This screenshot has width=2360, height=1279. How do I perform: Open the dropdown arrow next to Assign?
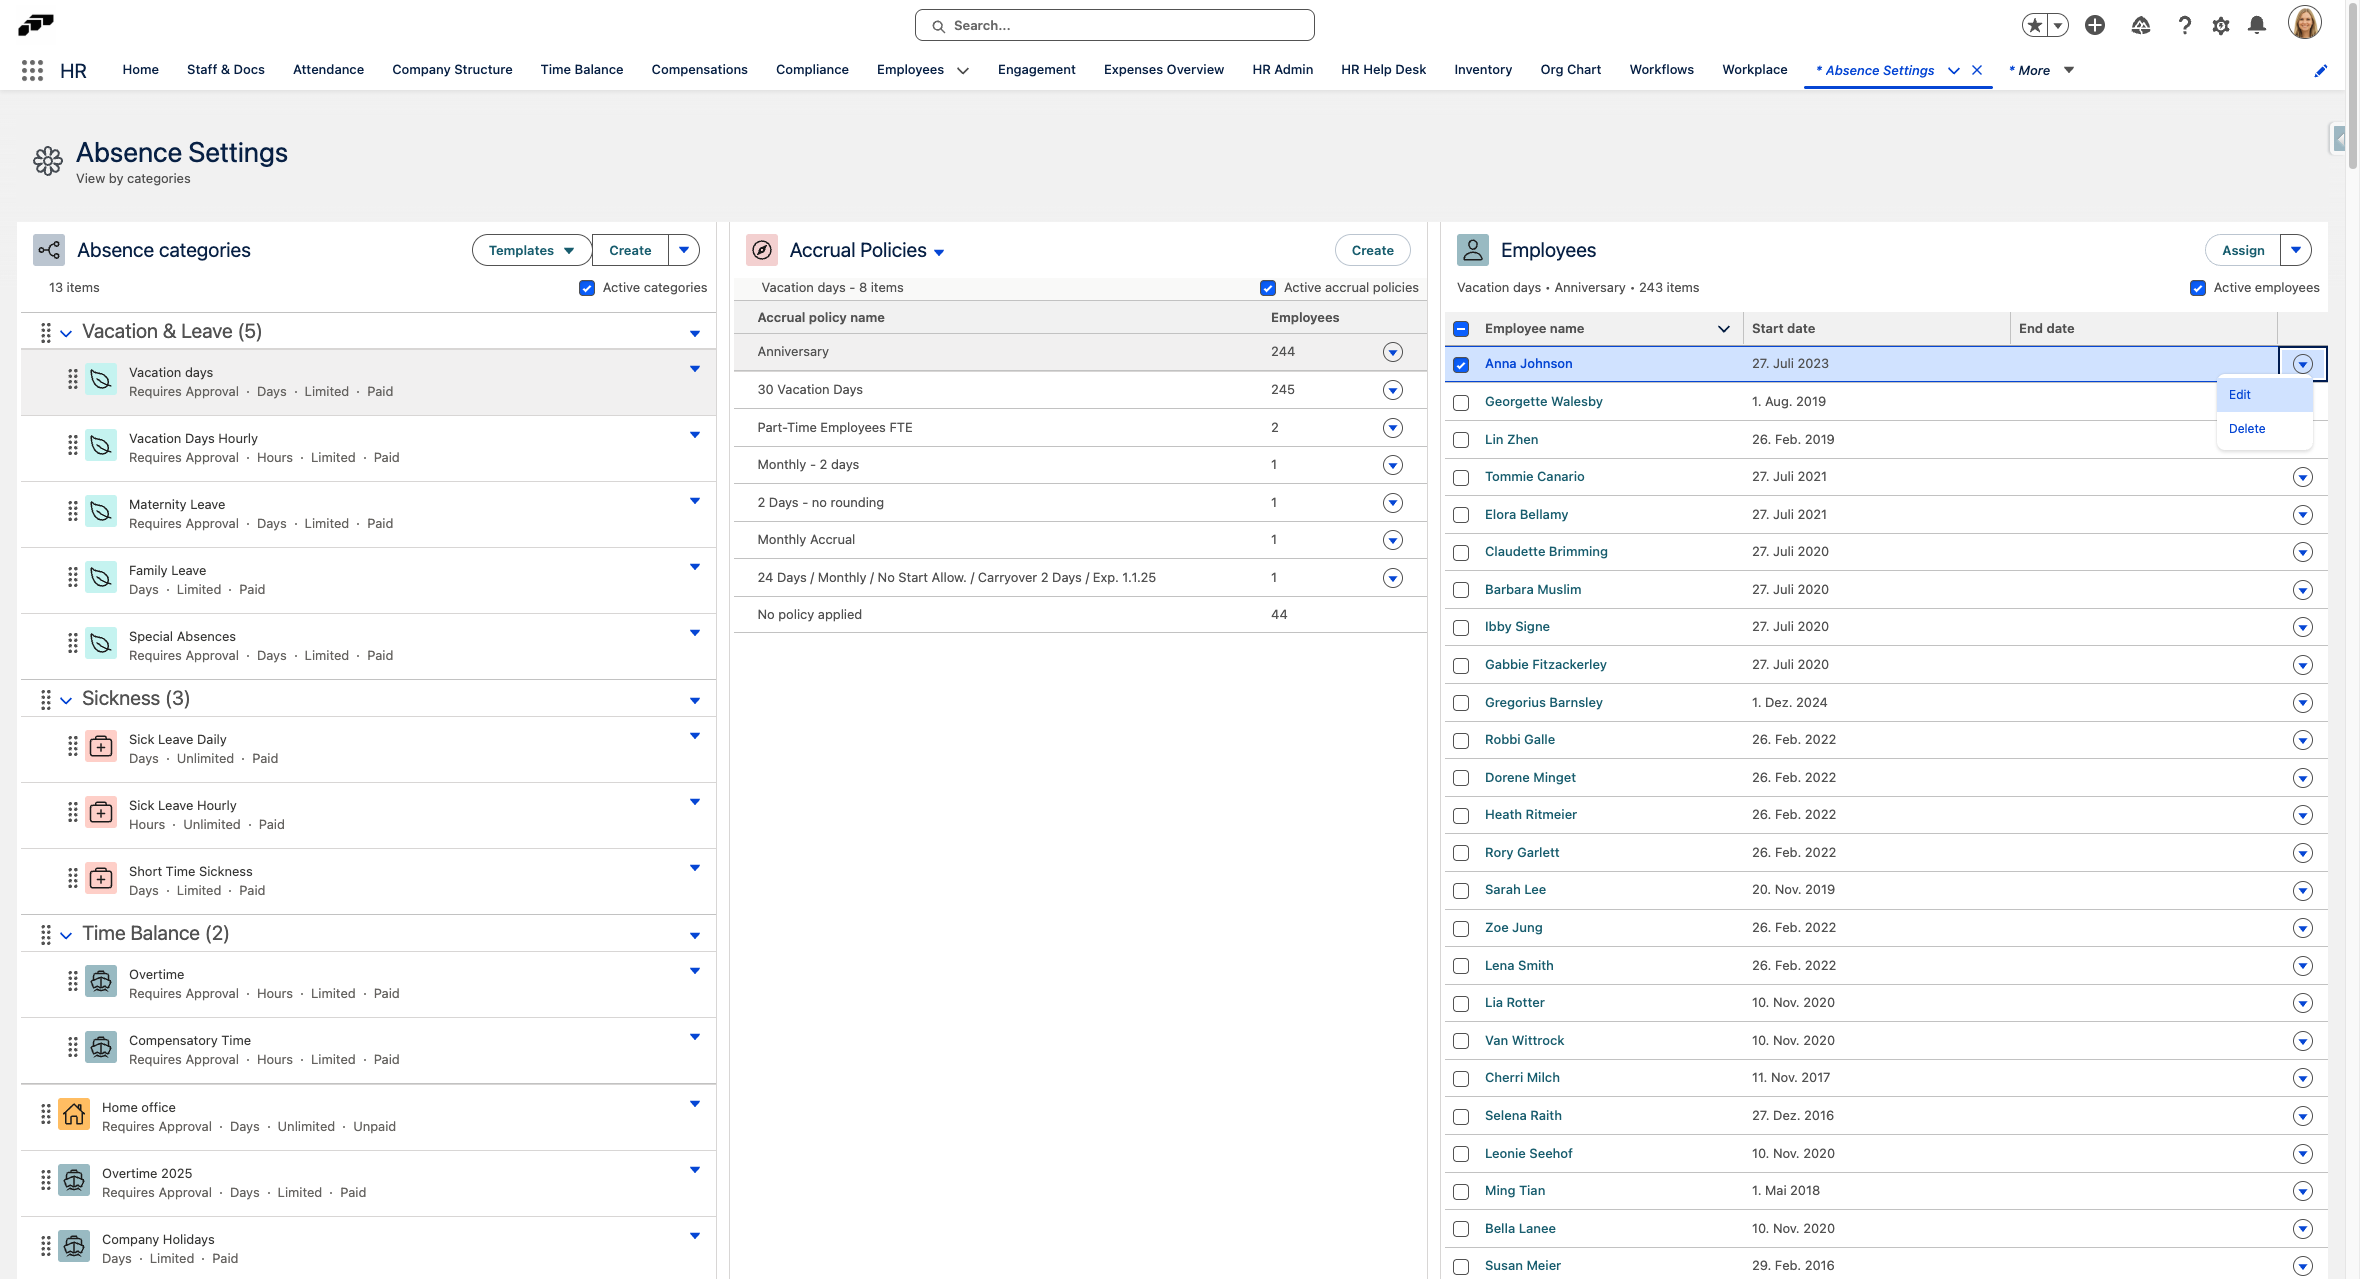(x=2296, y=250)
